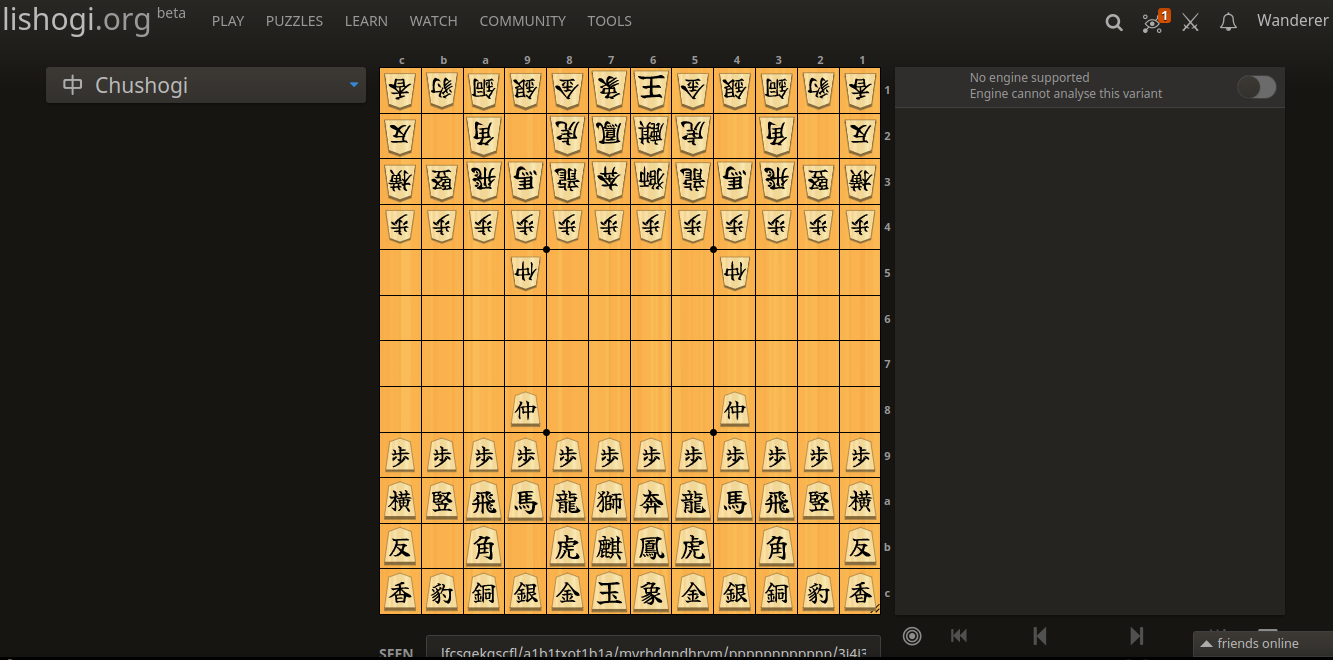Open the PLAY menu
1333x660 pixels.
click(228, 21)
